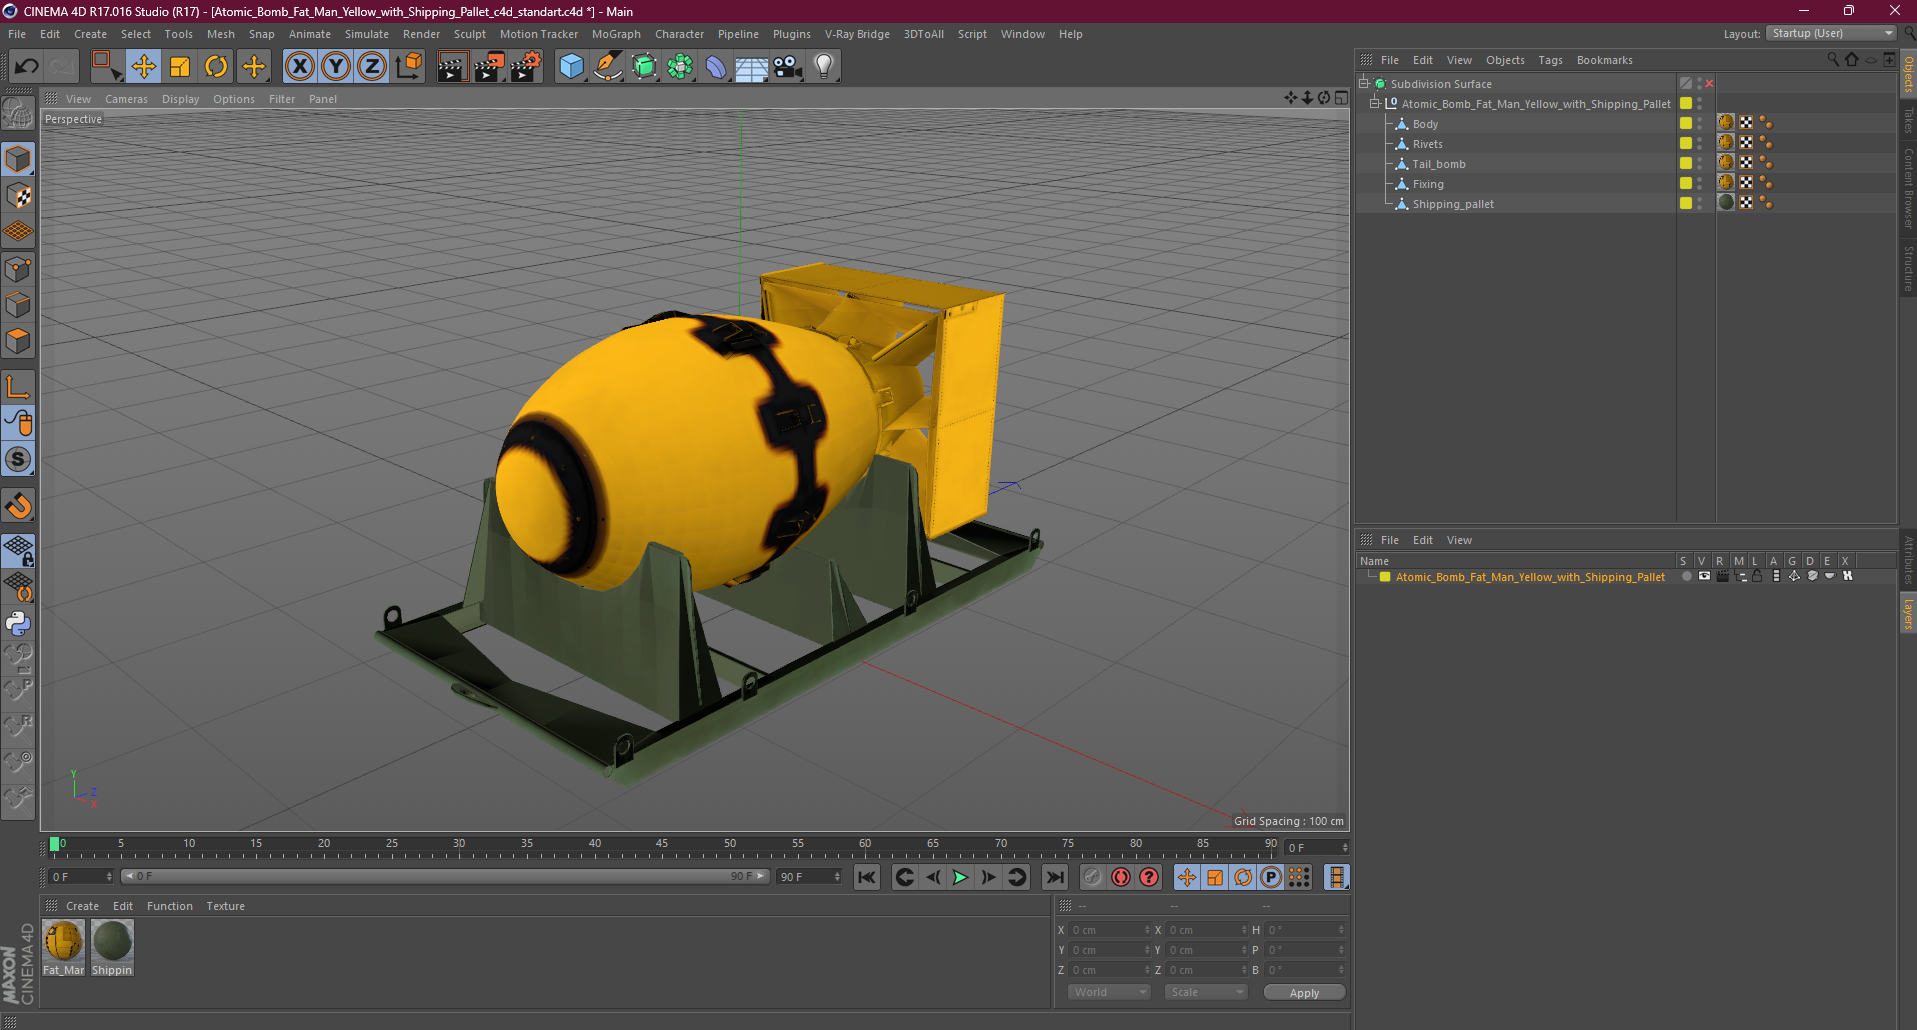Click the Apply button in coordinates

pos(1304,993)
